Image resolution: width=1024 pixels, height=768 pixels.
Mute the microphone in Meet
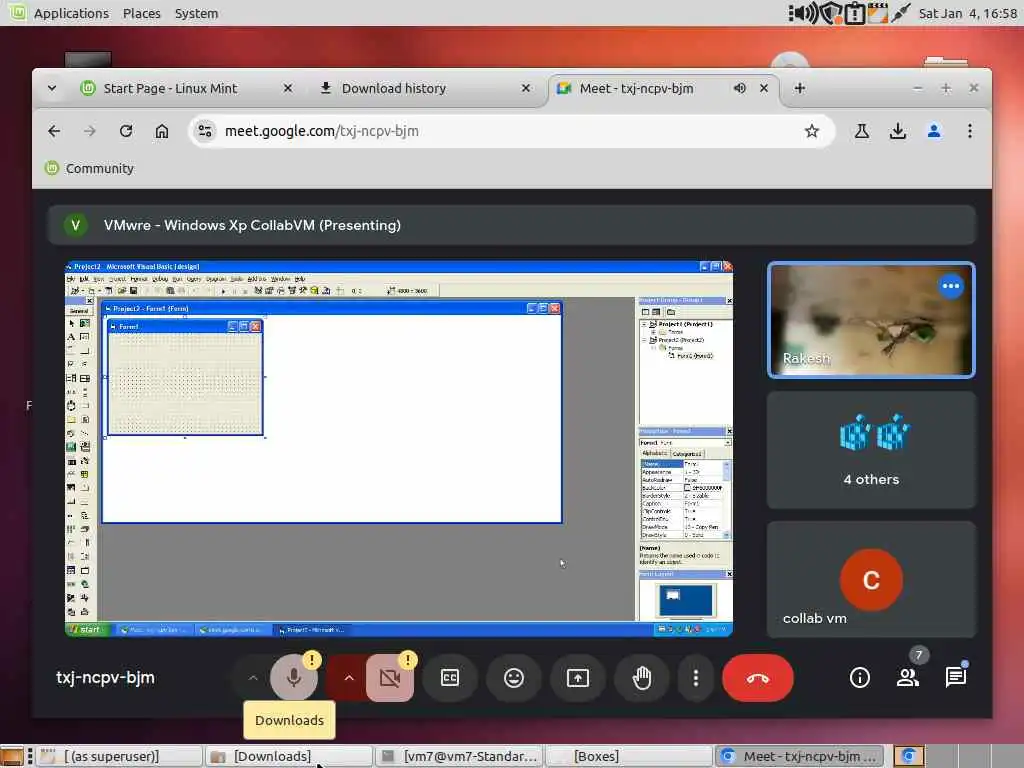click(294, 678)
